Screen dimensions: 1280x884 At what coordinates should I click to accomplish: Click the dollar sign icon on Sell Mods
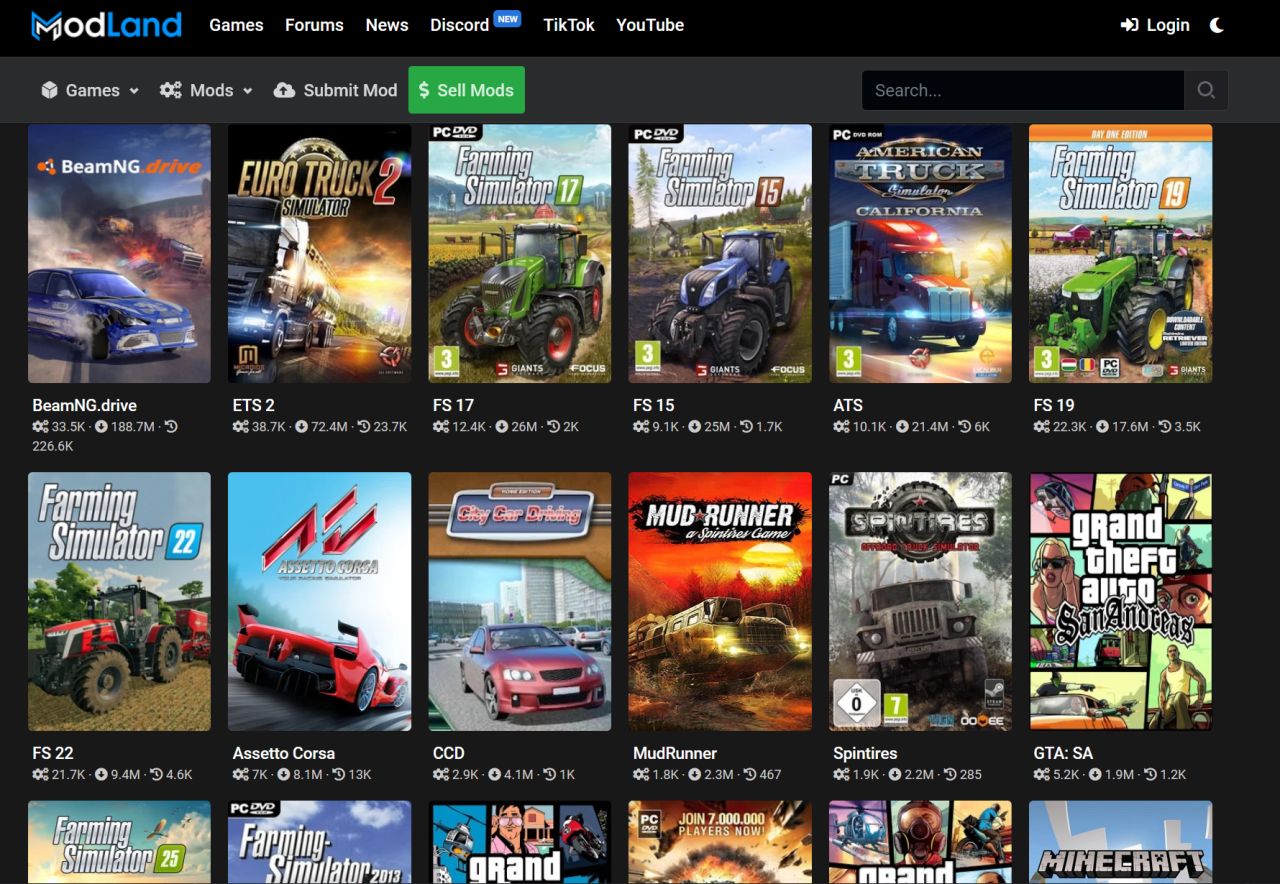424,90
